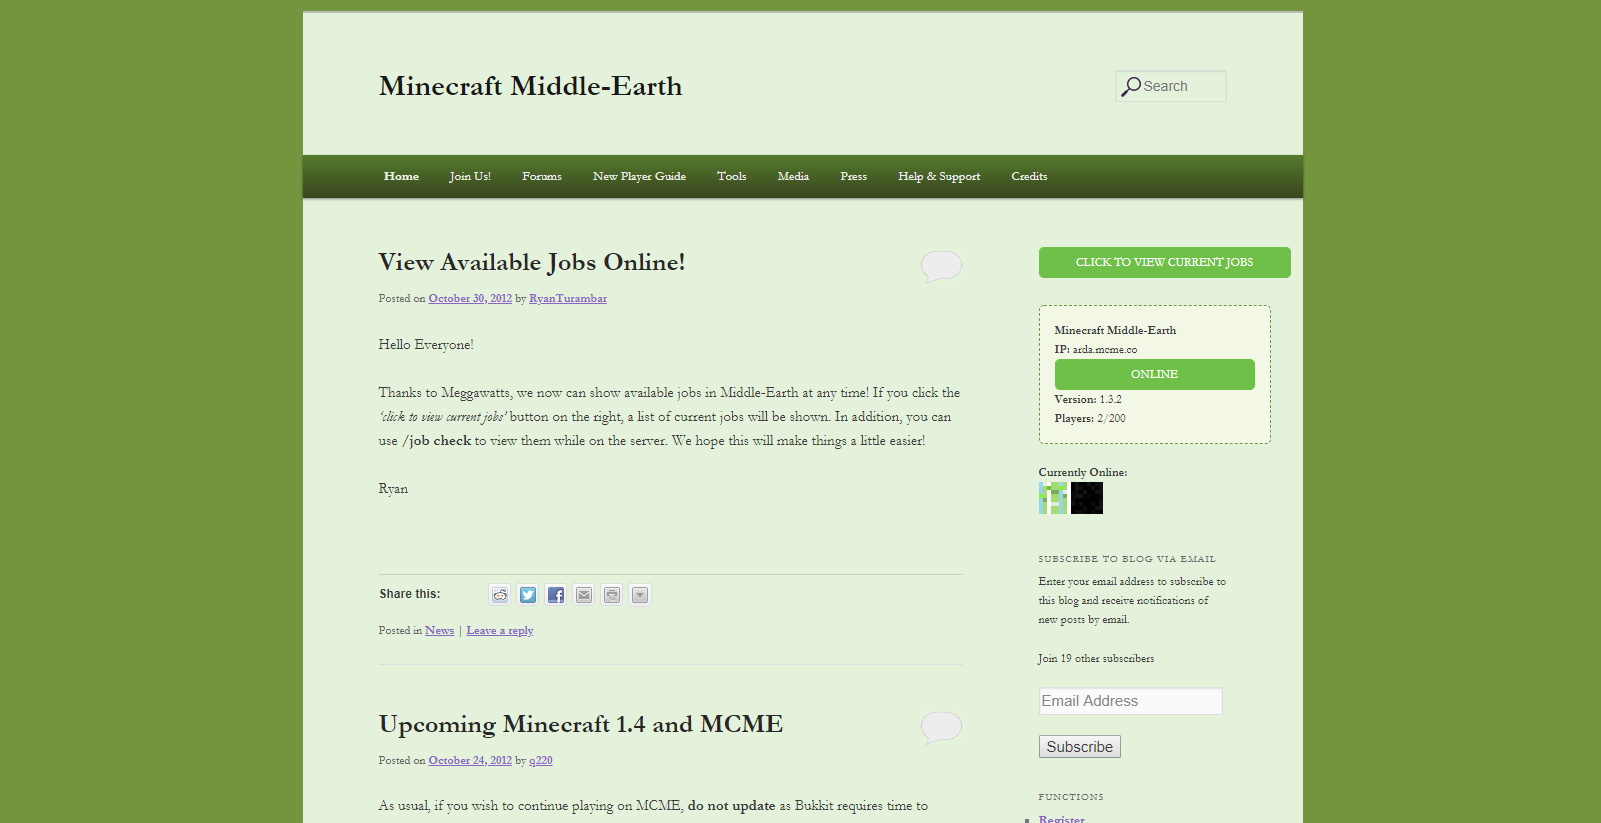Share the post on Twitter
Image resolution: width=1601 pixels, height=823 pixels.
528,595
